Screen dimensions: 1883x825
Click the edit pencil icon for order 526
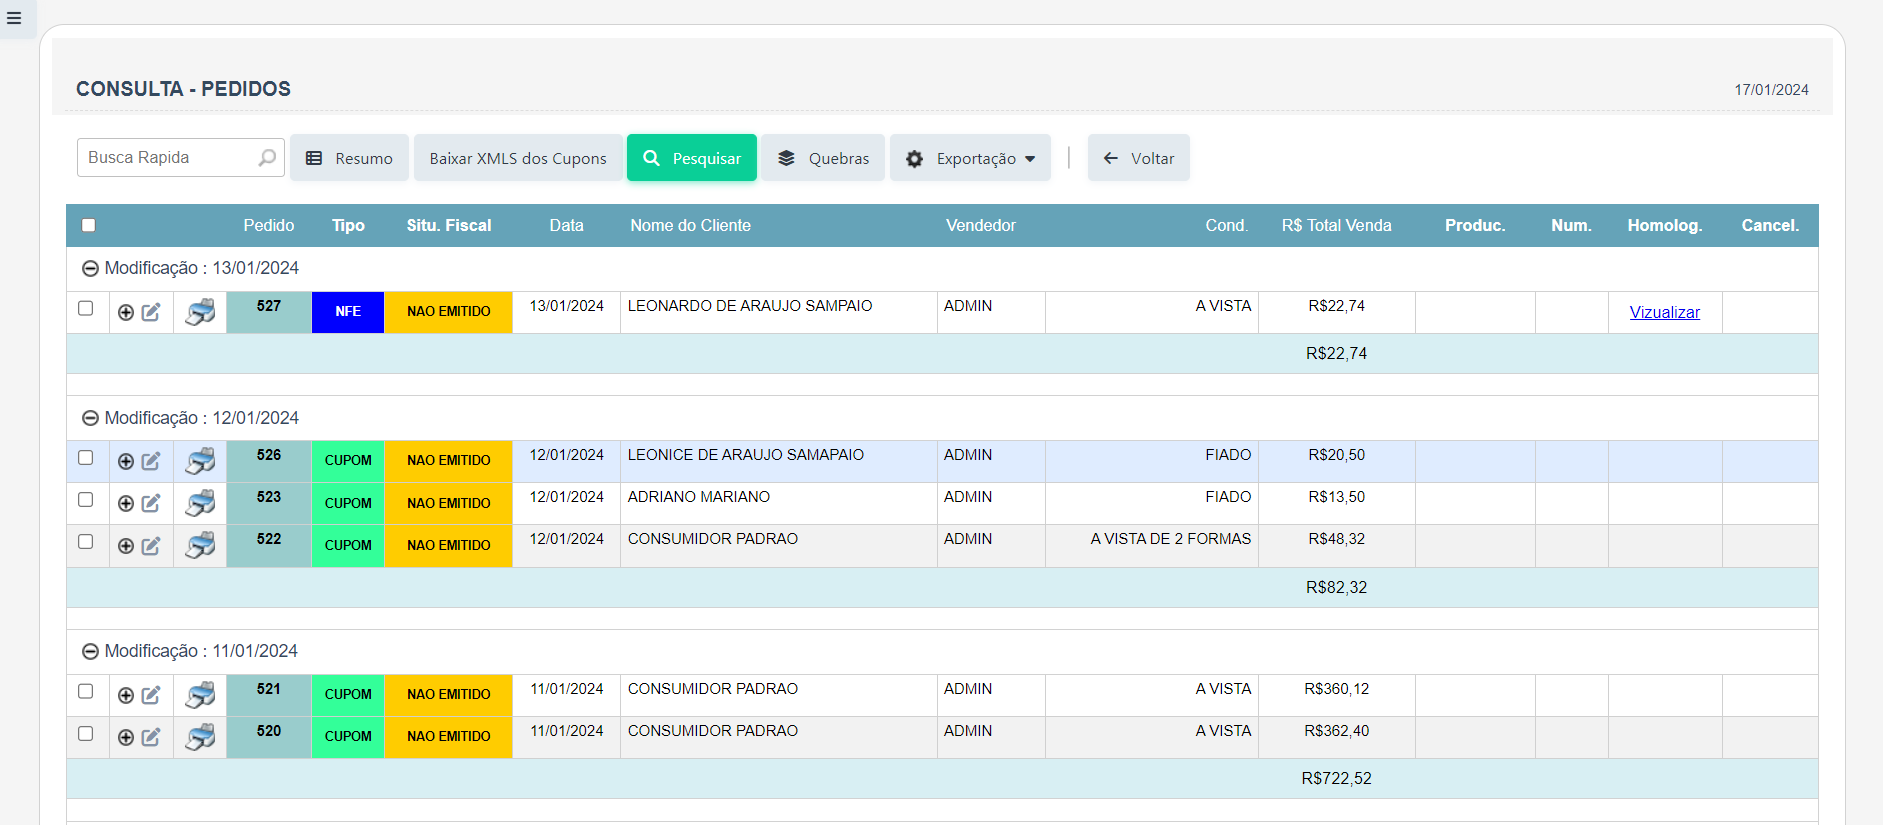151,461
